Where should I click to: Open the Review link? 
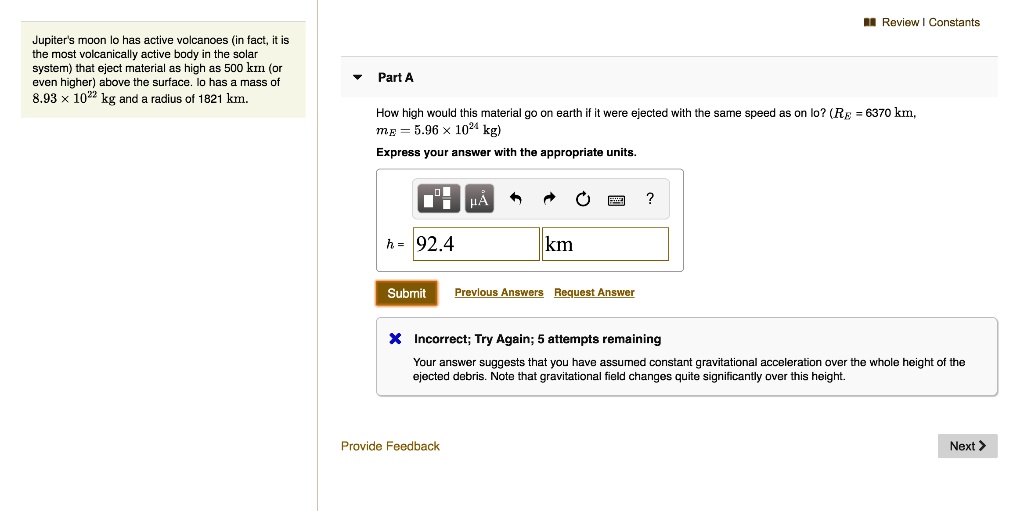coord(900,22)
